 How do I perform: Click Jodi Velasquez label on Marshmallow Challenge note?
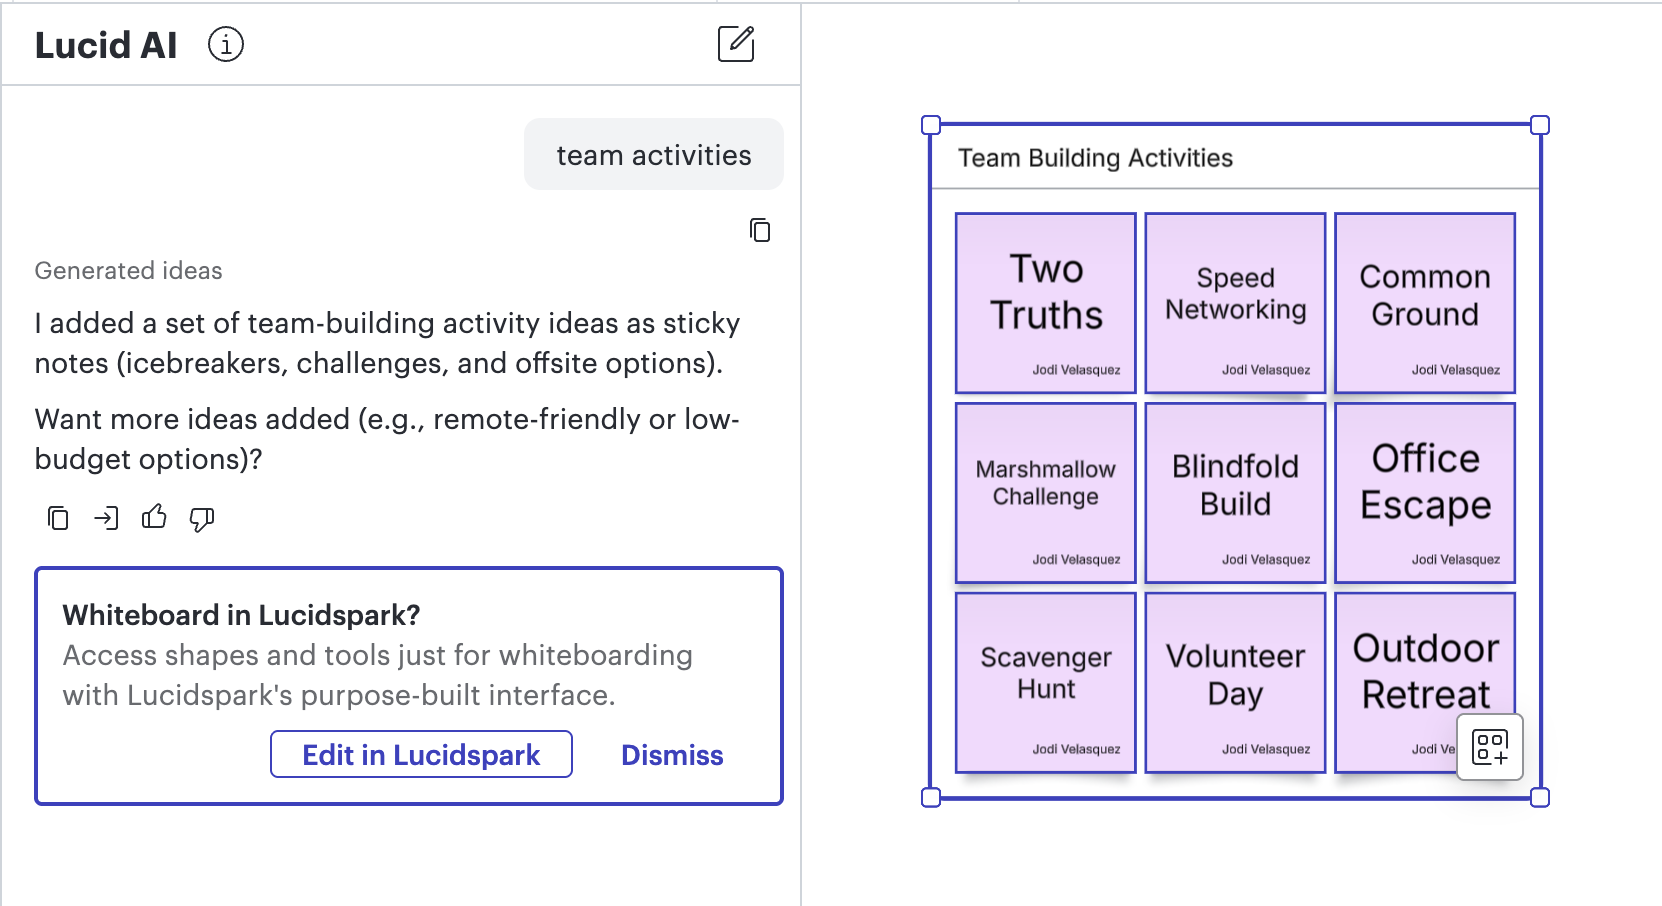pyautogui.click(x=1076, y=560)
